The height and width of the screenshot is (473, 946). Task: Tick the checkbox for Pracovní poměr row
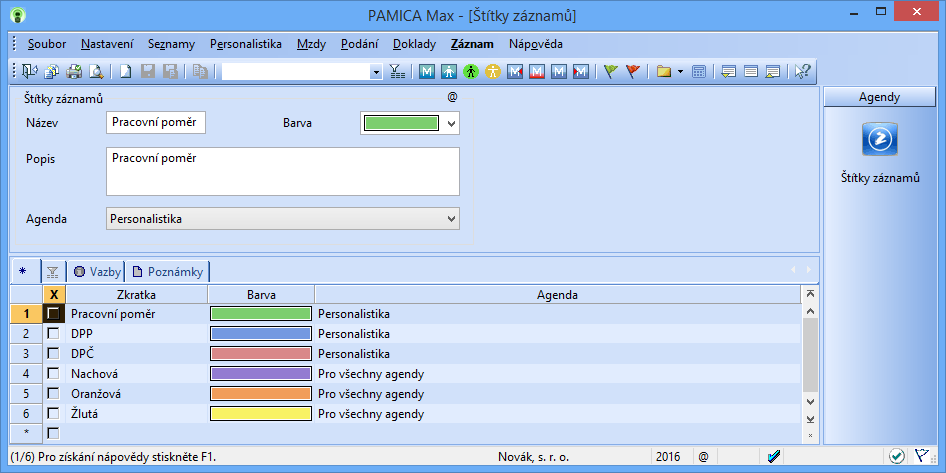click(x=54, y=313)
